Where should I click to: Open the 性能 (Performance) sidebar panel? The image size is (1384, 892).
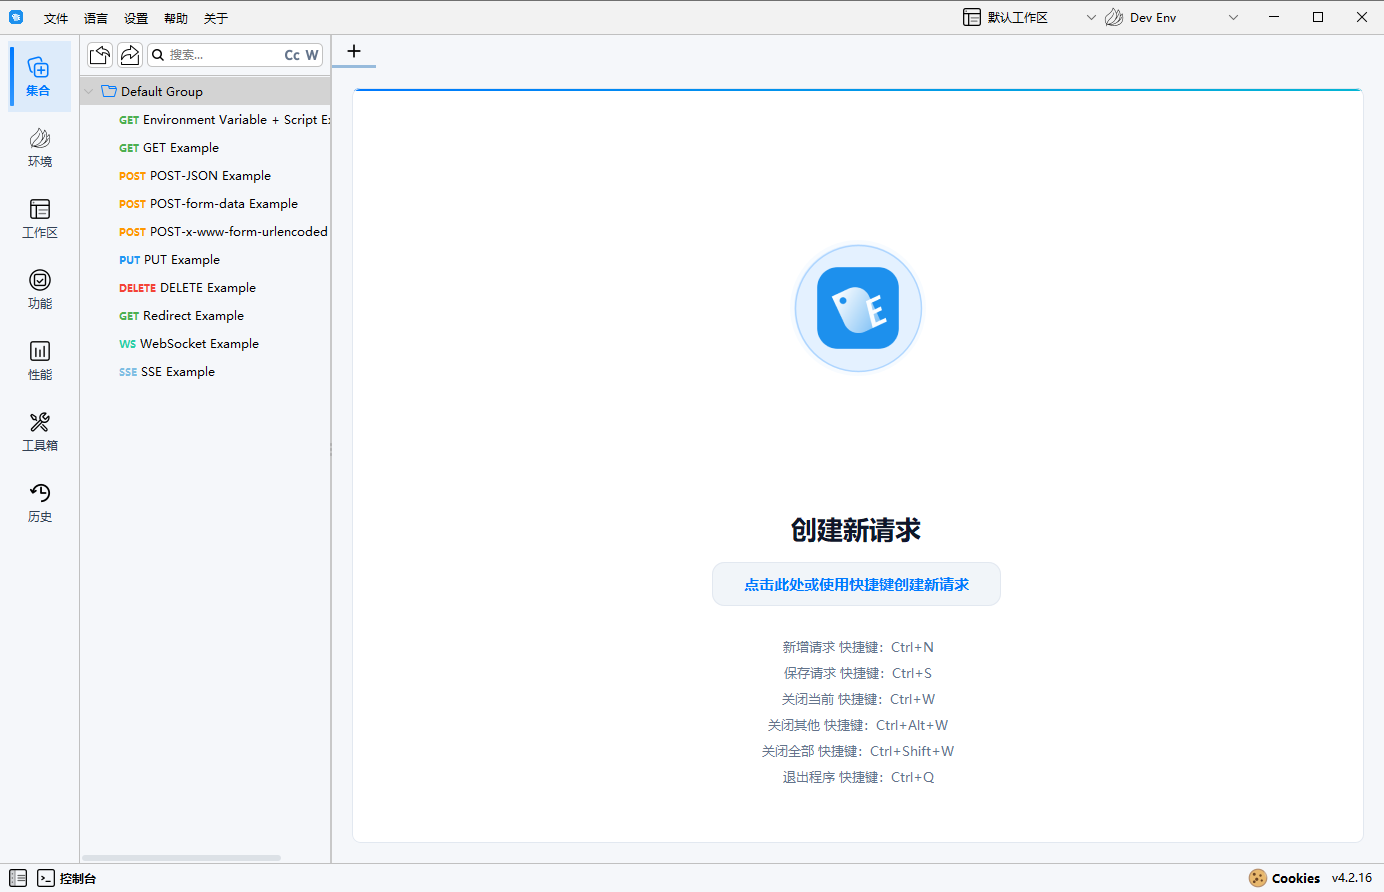(x=40, y=360)
